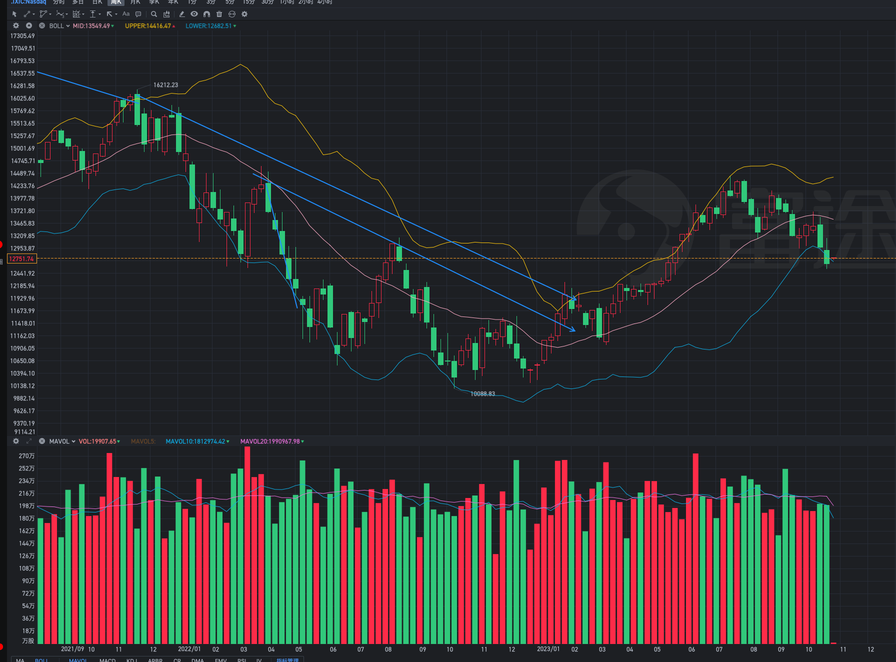The image size is (896, 662).
Task: Select the Fibonacci grid drawing tool
Action: coord(76,14)
